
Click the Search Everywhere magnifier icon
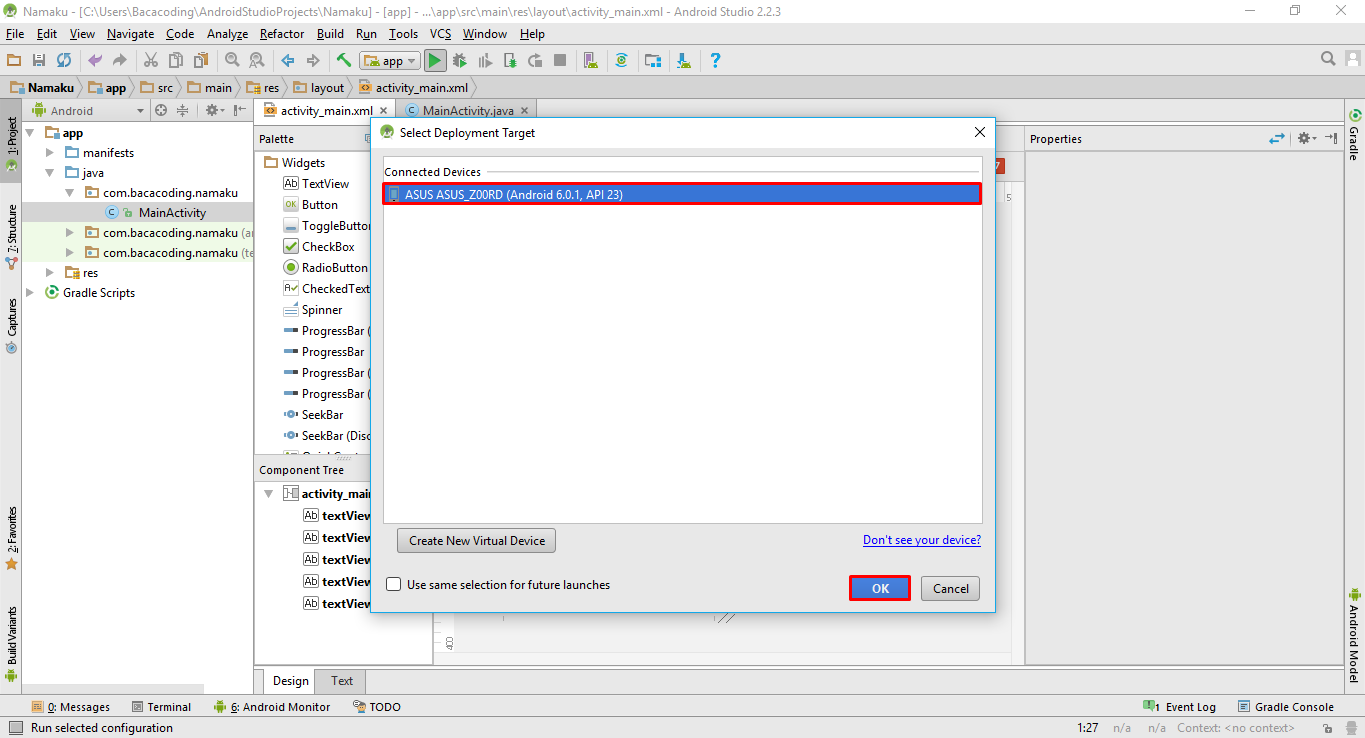[x=1328, y=59]
